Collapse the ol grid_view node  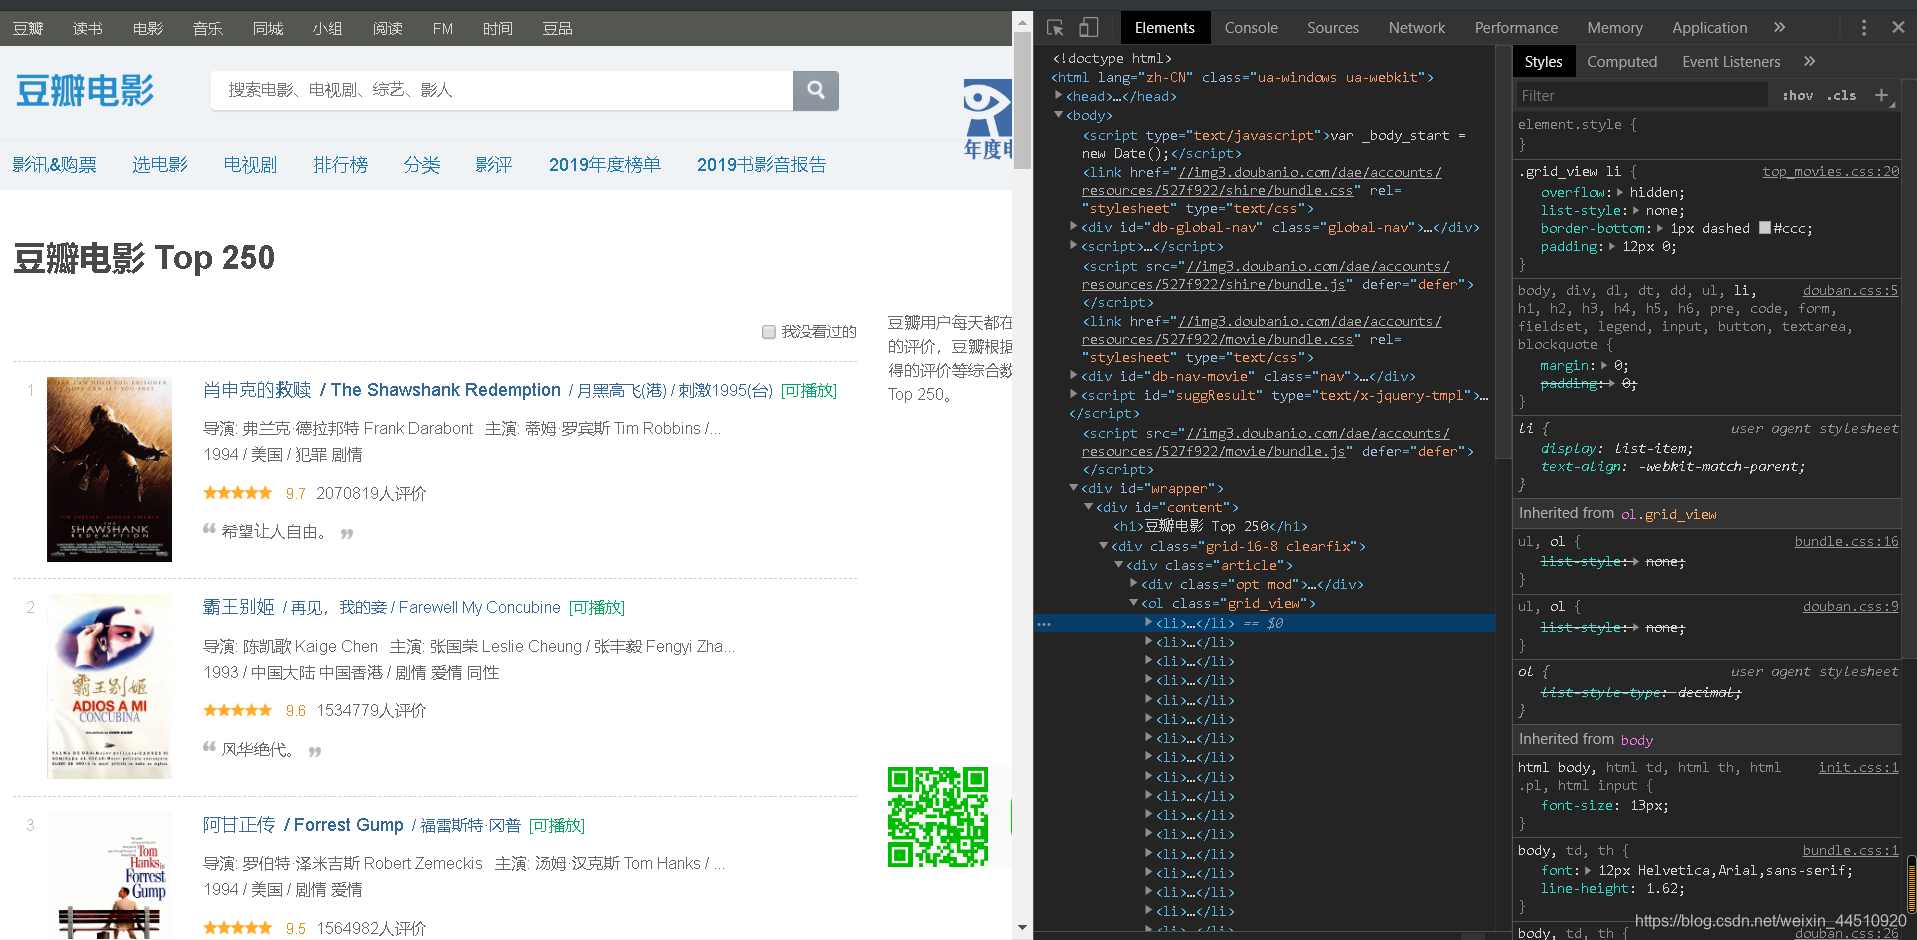pyautogui.click(x=1134, y=603)
